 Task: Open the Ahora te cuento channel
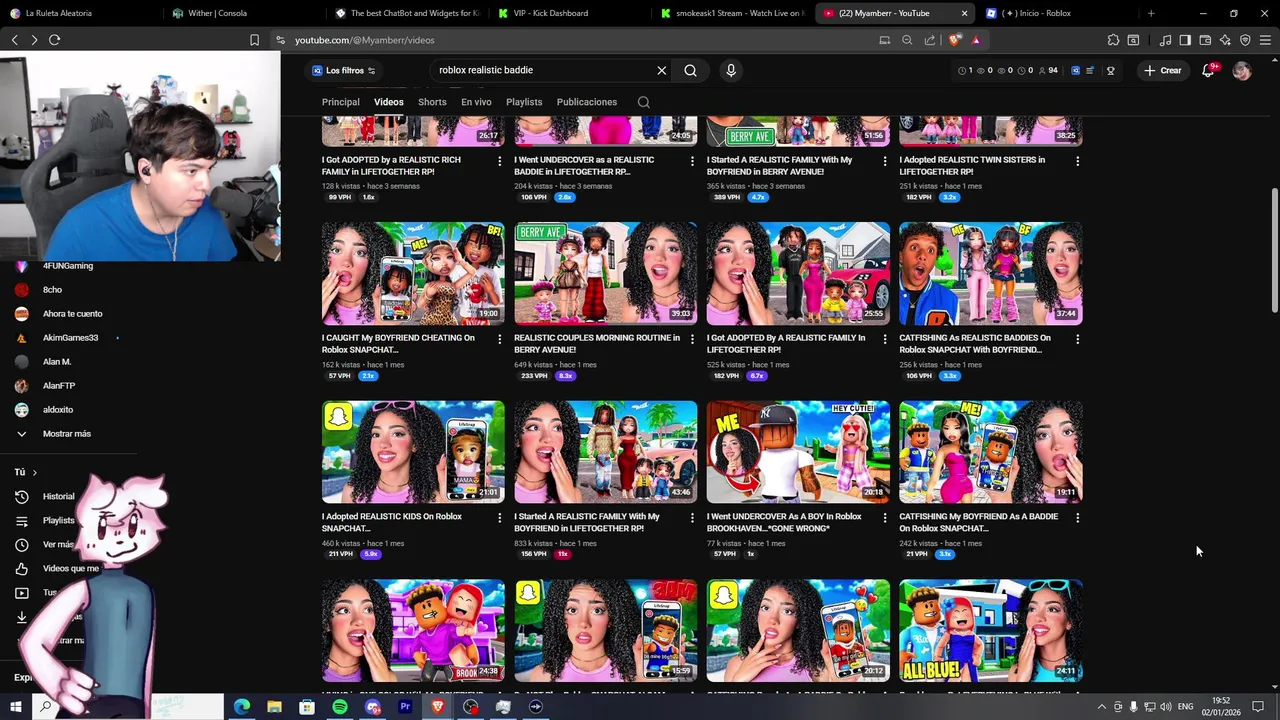[72, 314]
